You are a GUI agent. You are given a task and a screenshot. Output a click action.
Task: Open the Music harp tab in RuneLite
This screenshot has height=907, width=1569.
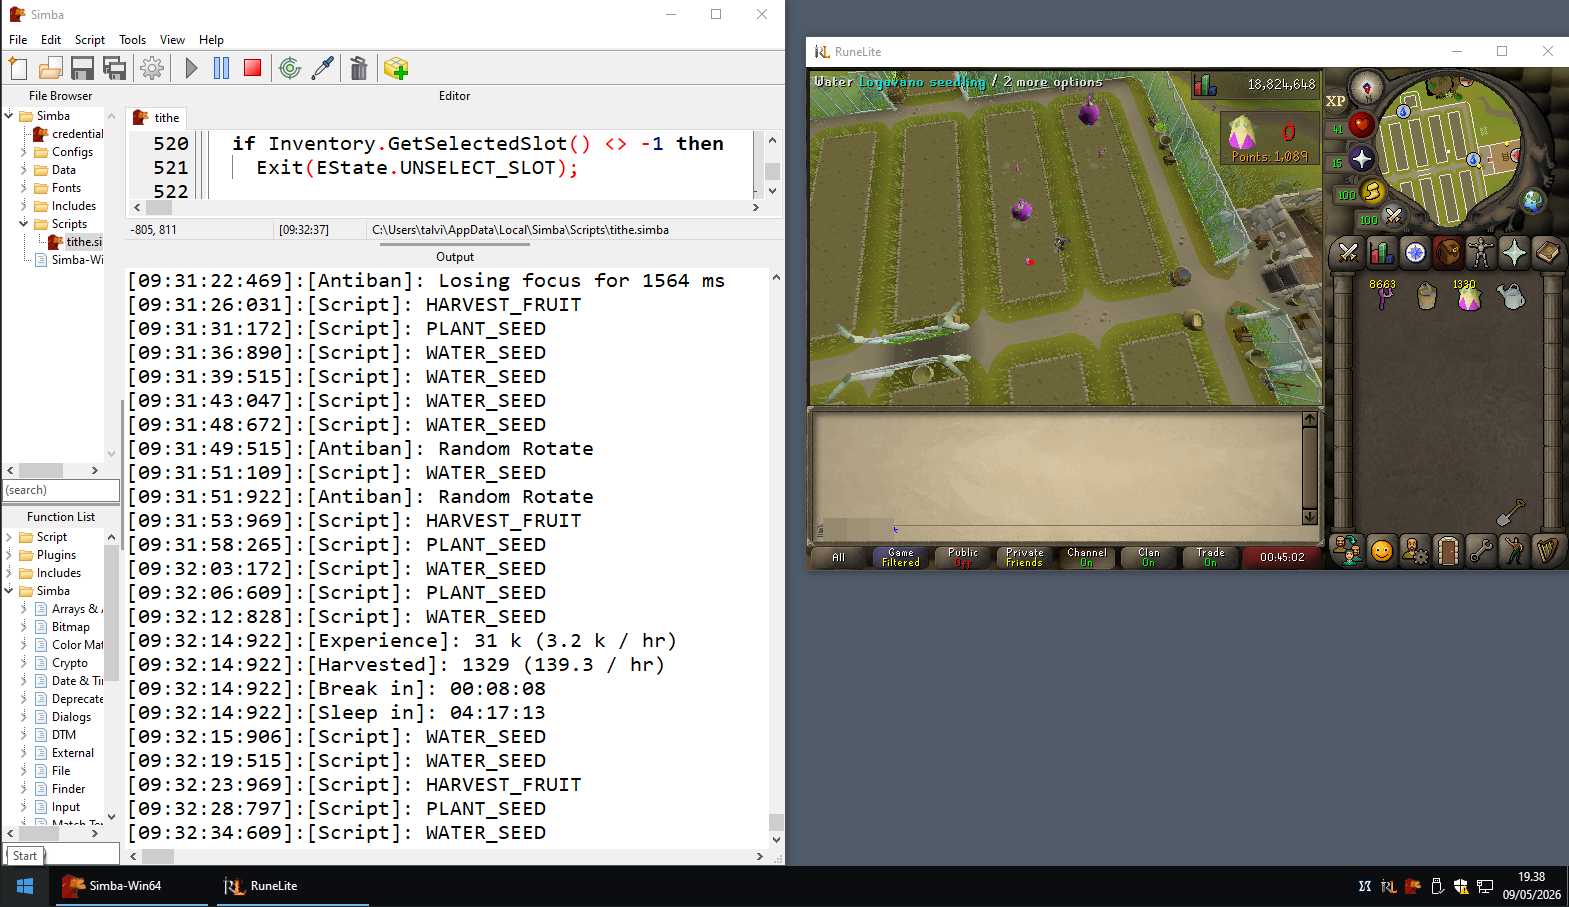[x=1547, y=551]
